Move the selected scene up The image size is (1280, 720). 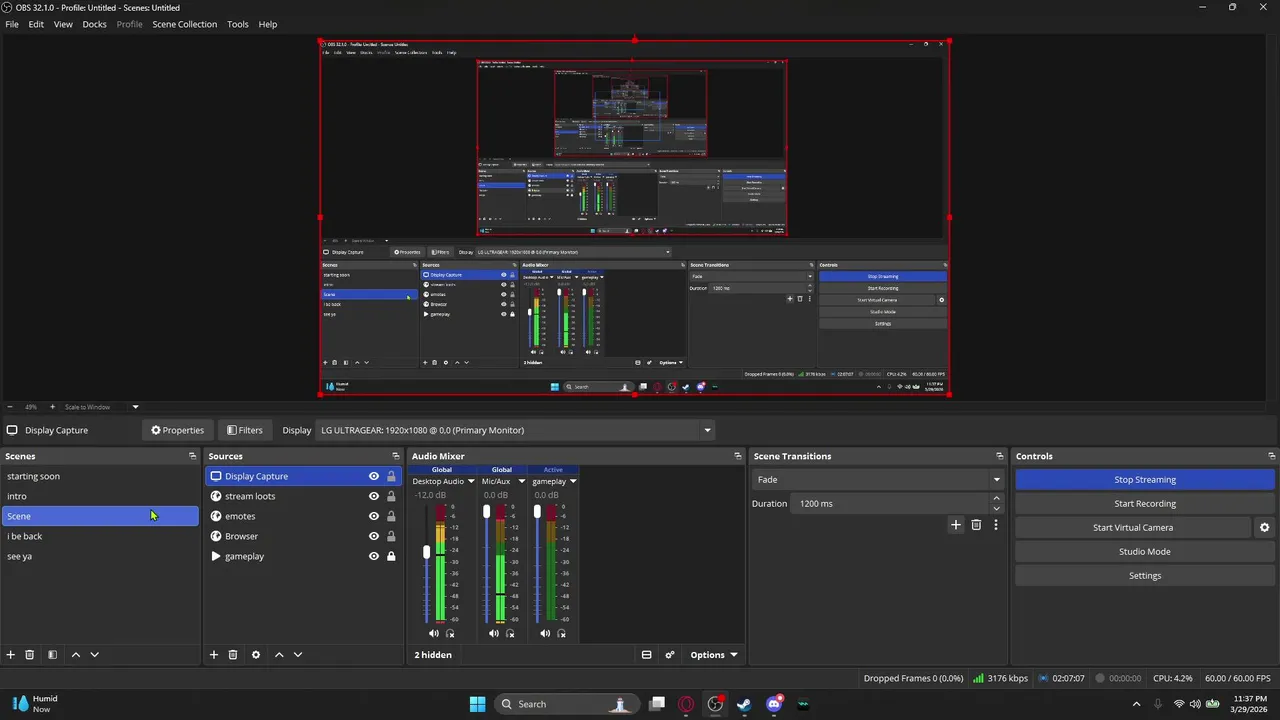(x=76, y=655)
